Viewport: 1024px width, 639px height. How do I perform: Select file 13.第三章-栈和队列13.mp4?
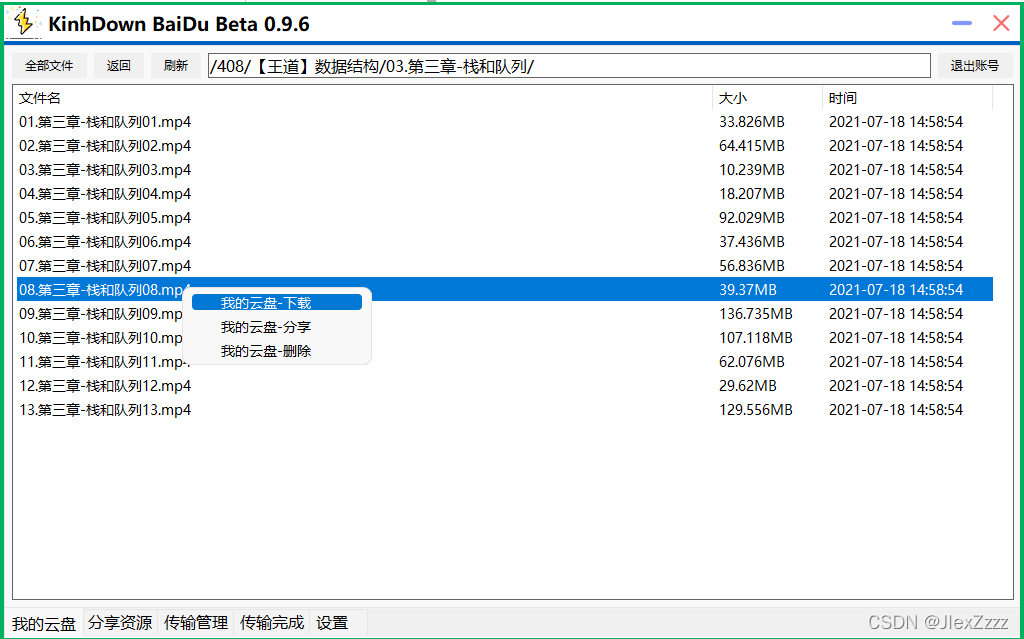point(105,410)
